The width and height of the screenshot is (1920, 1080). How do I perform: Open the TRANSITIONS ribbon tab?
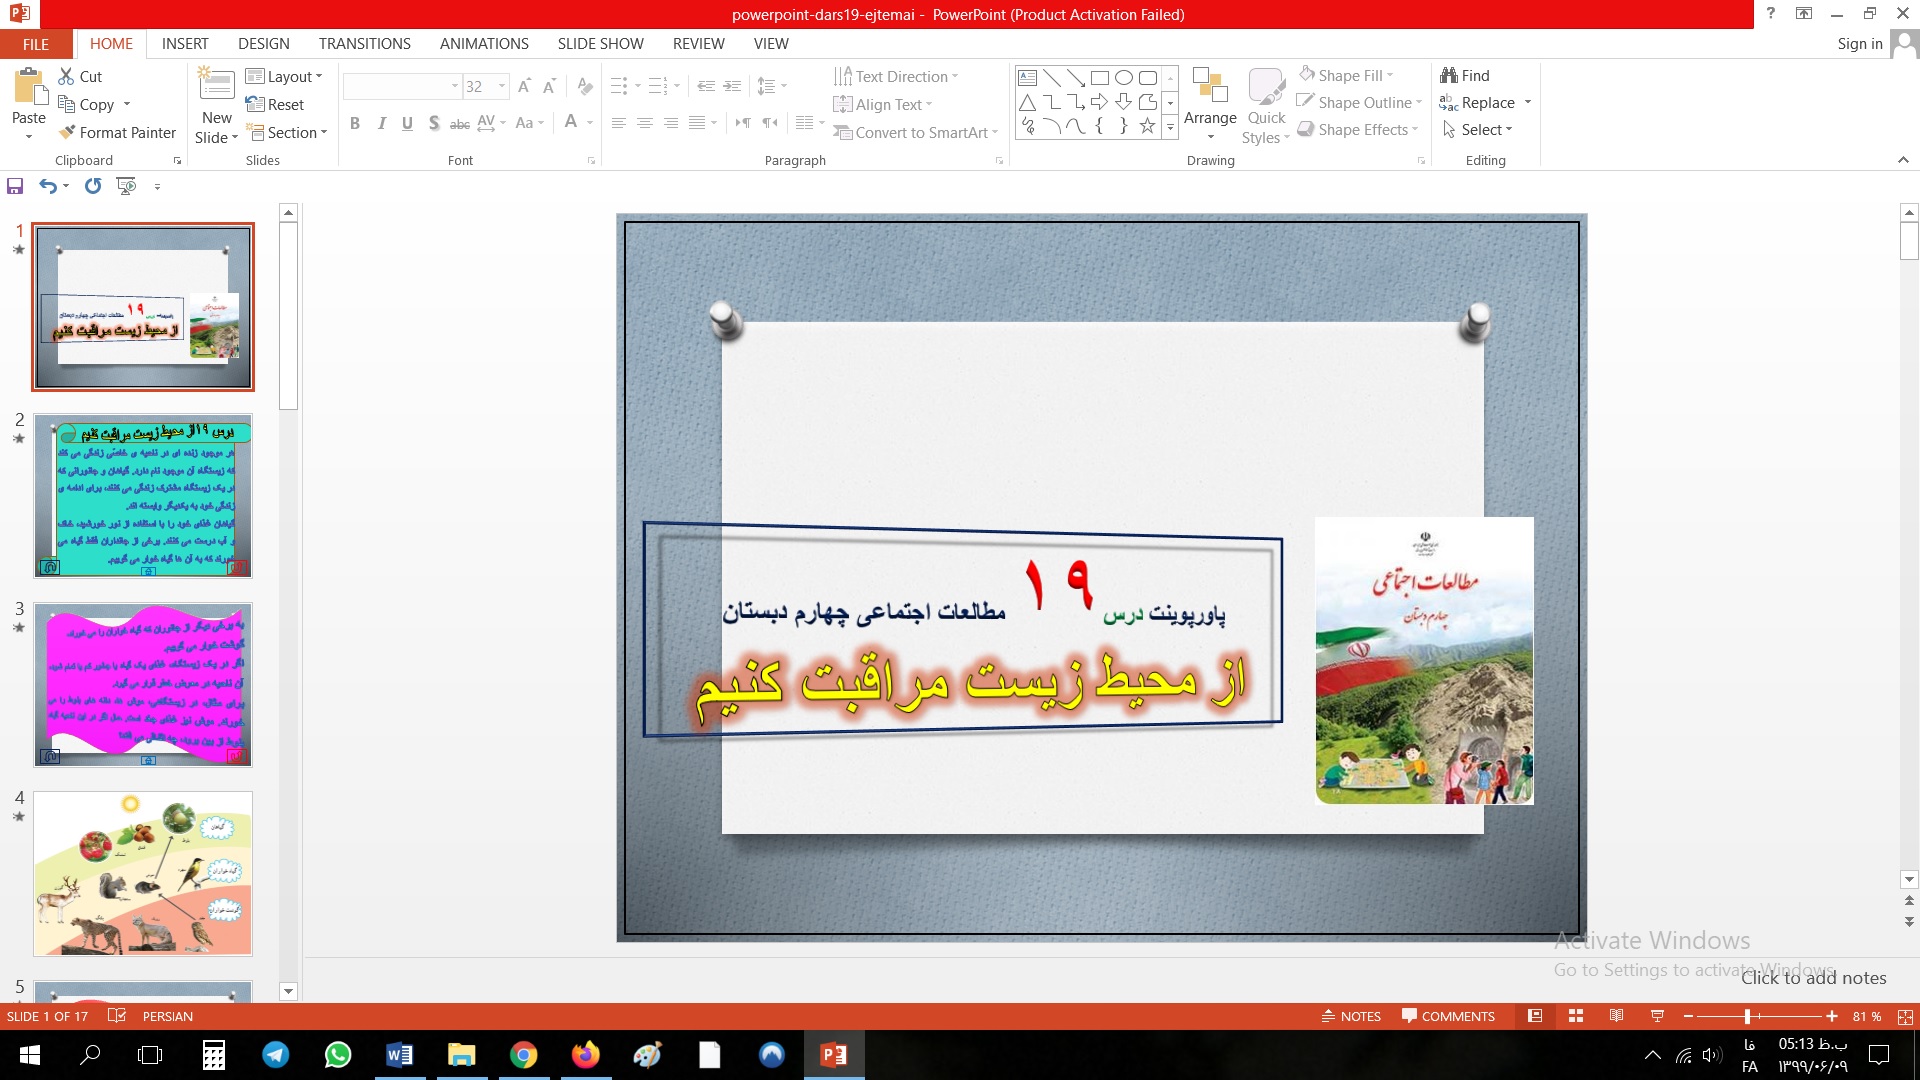coord(364,44)
